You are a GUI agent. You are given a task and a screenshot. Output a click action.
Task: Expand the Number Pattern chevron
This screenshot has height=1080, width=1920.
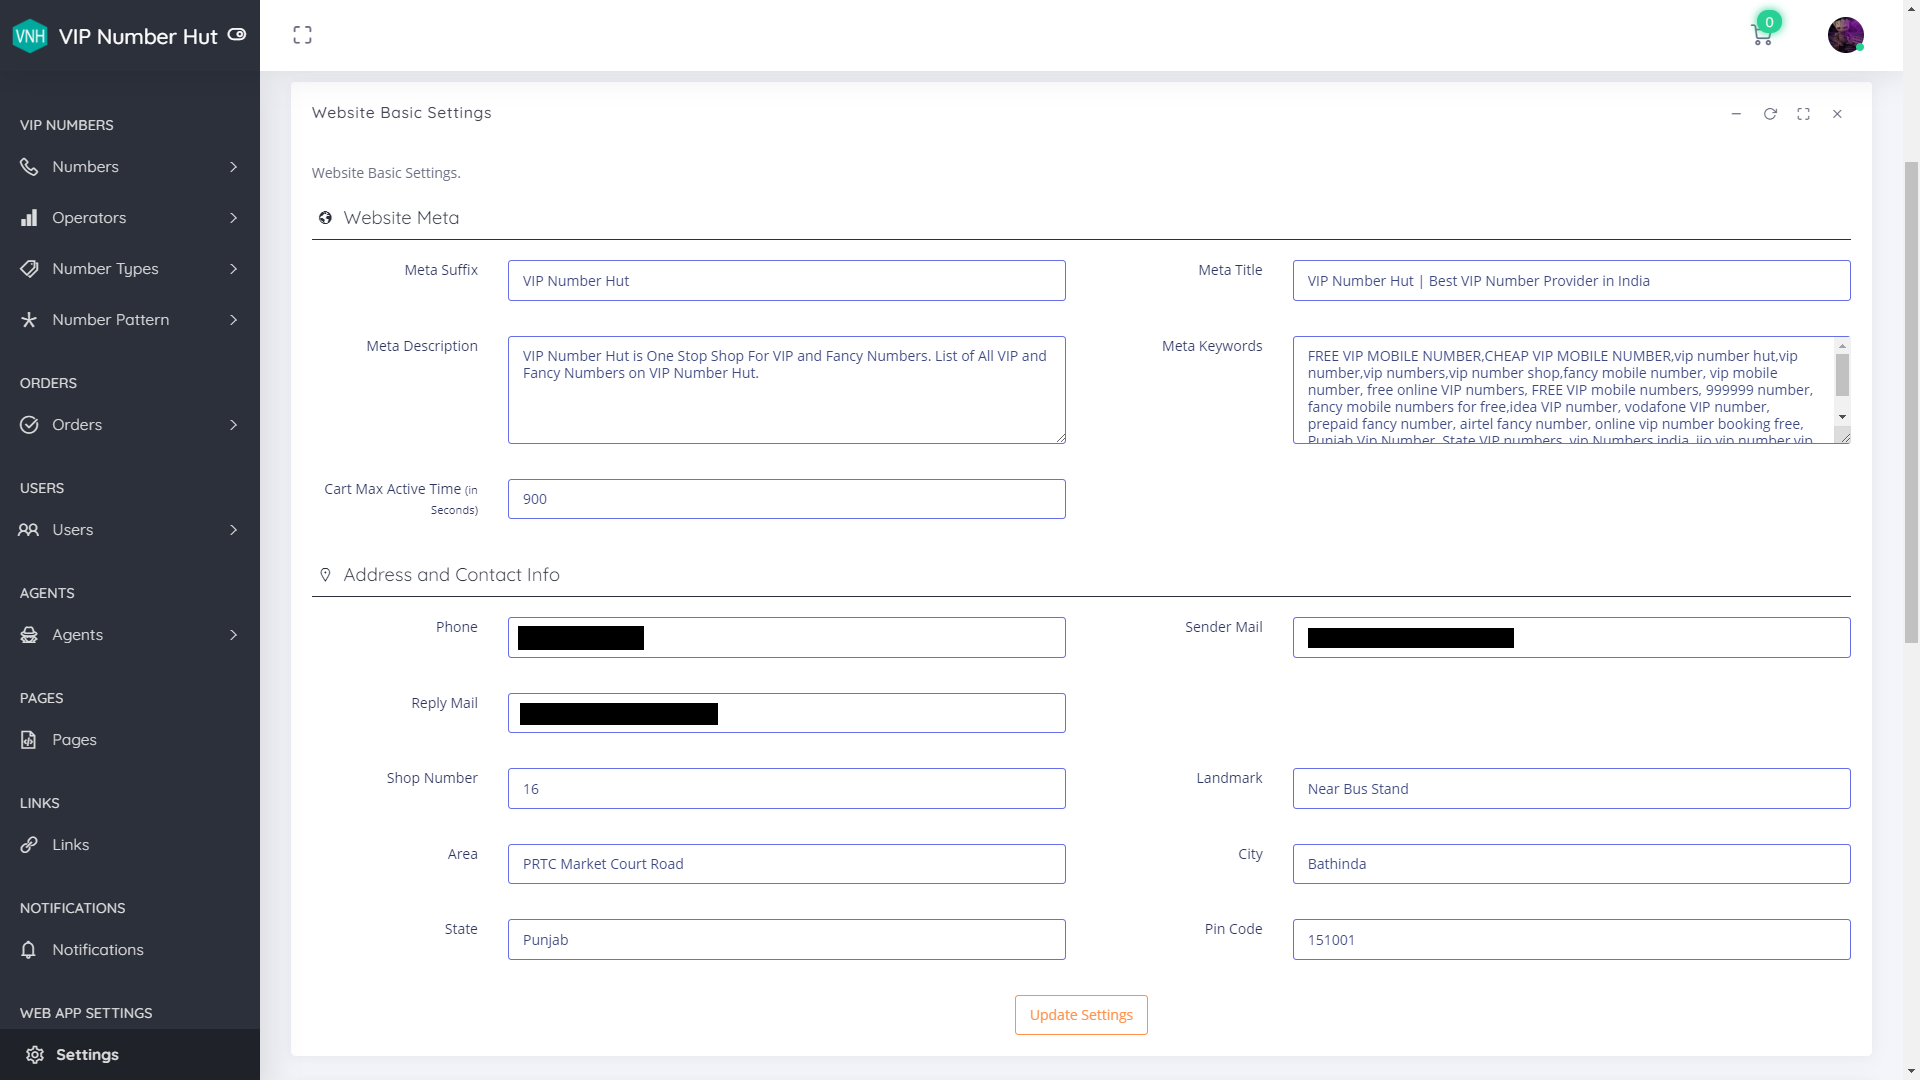click(234, 320)
